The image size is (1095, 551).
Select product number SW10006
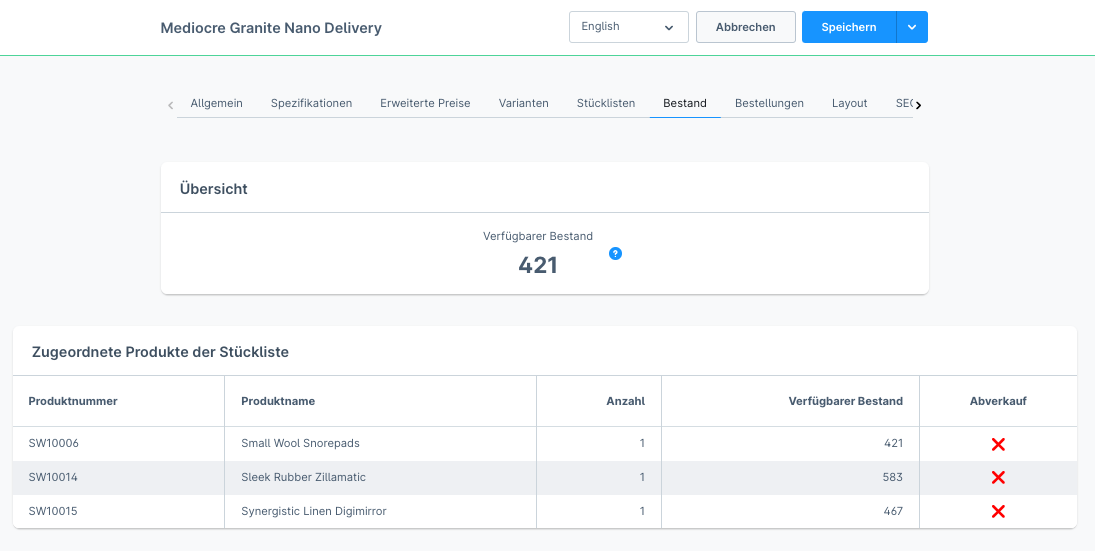(x=53, y=443)
